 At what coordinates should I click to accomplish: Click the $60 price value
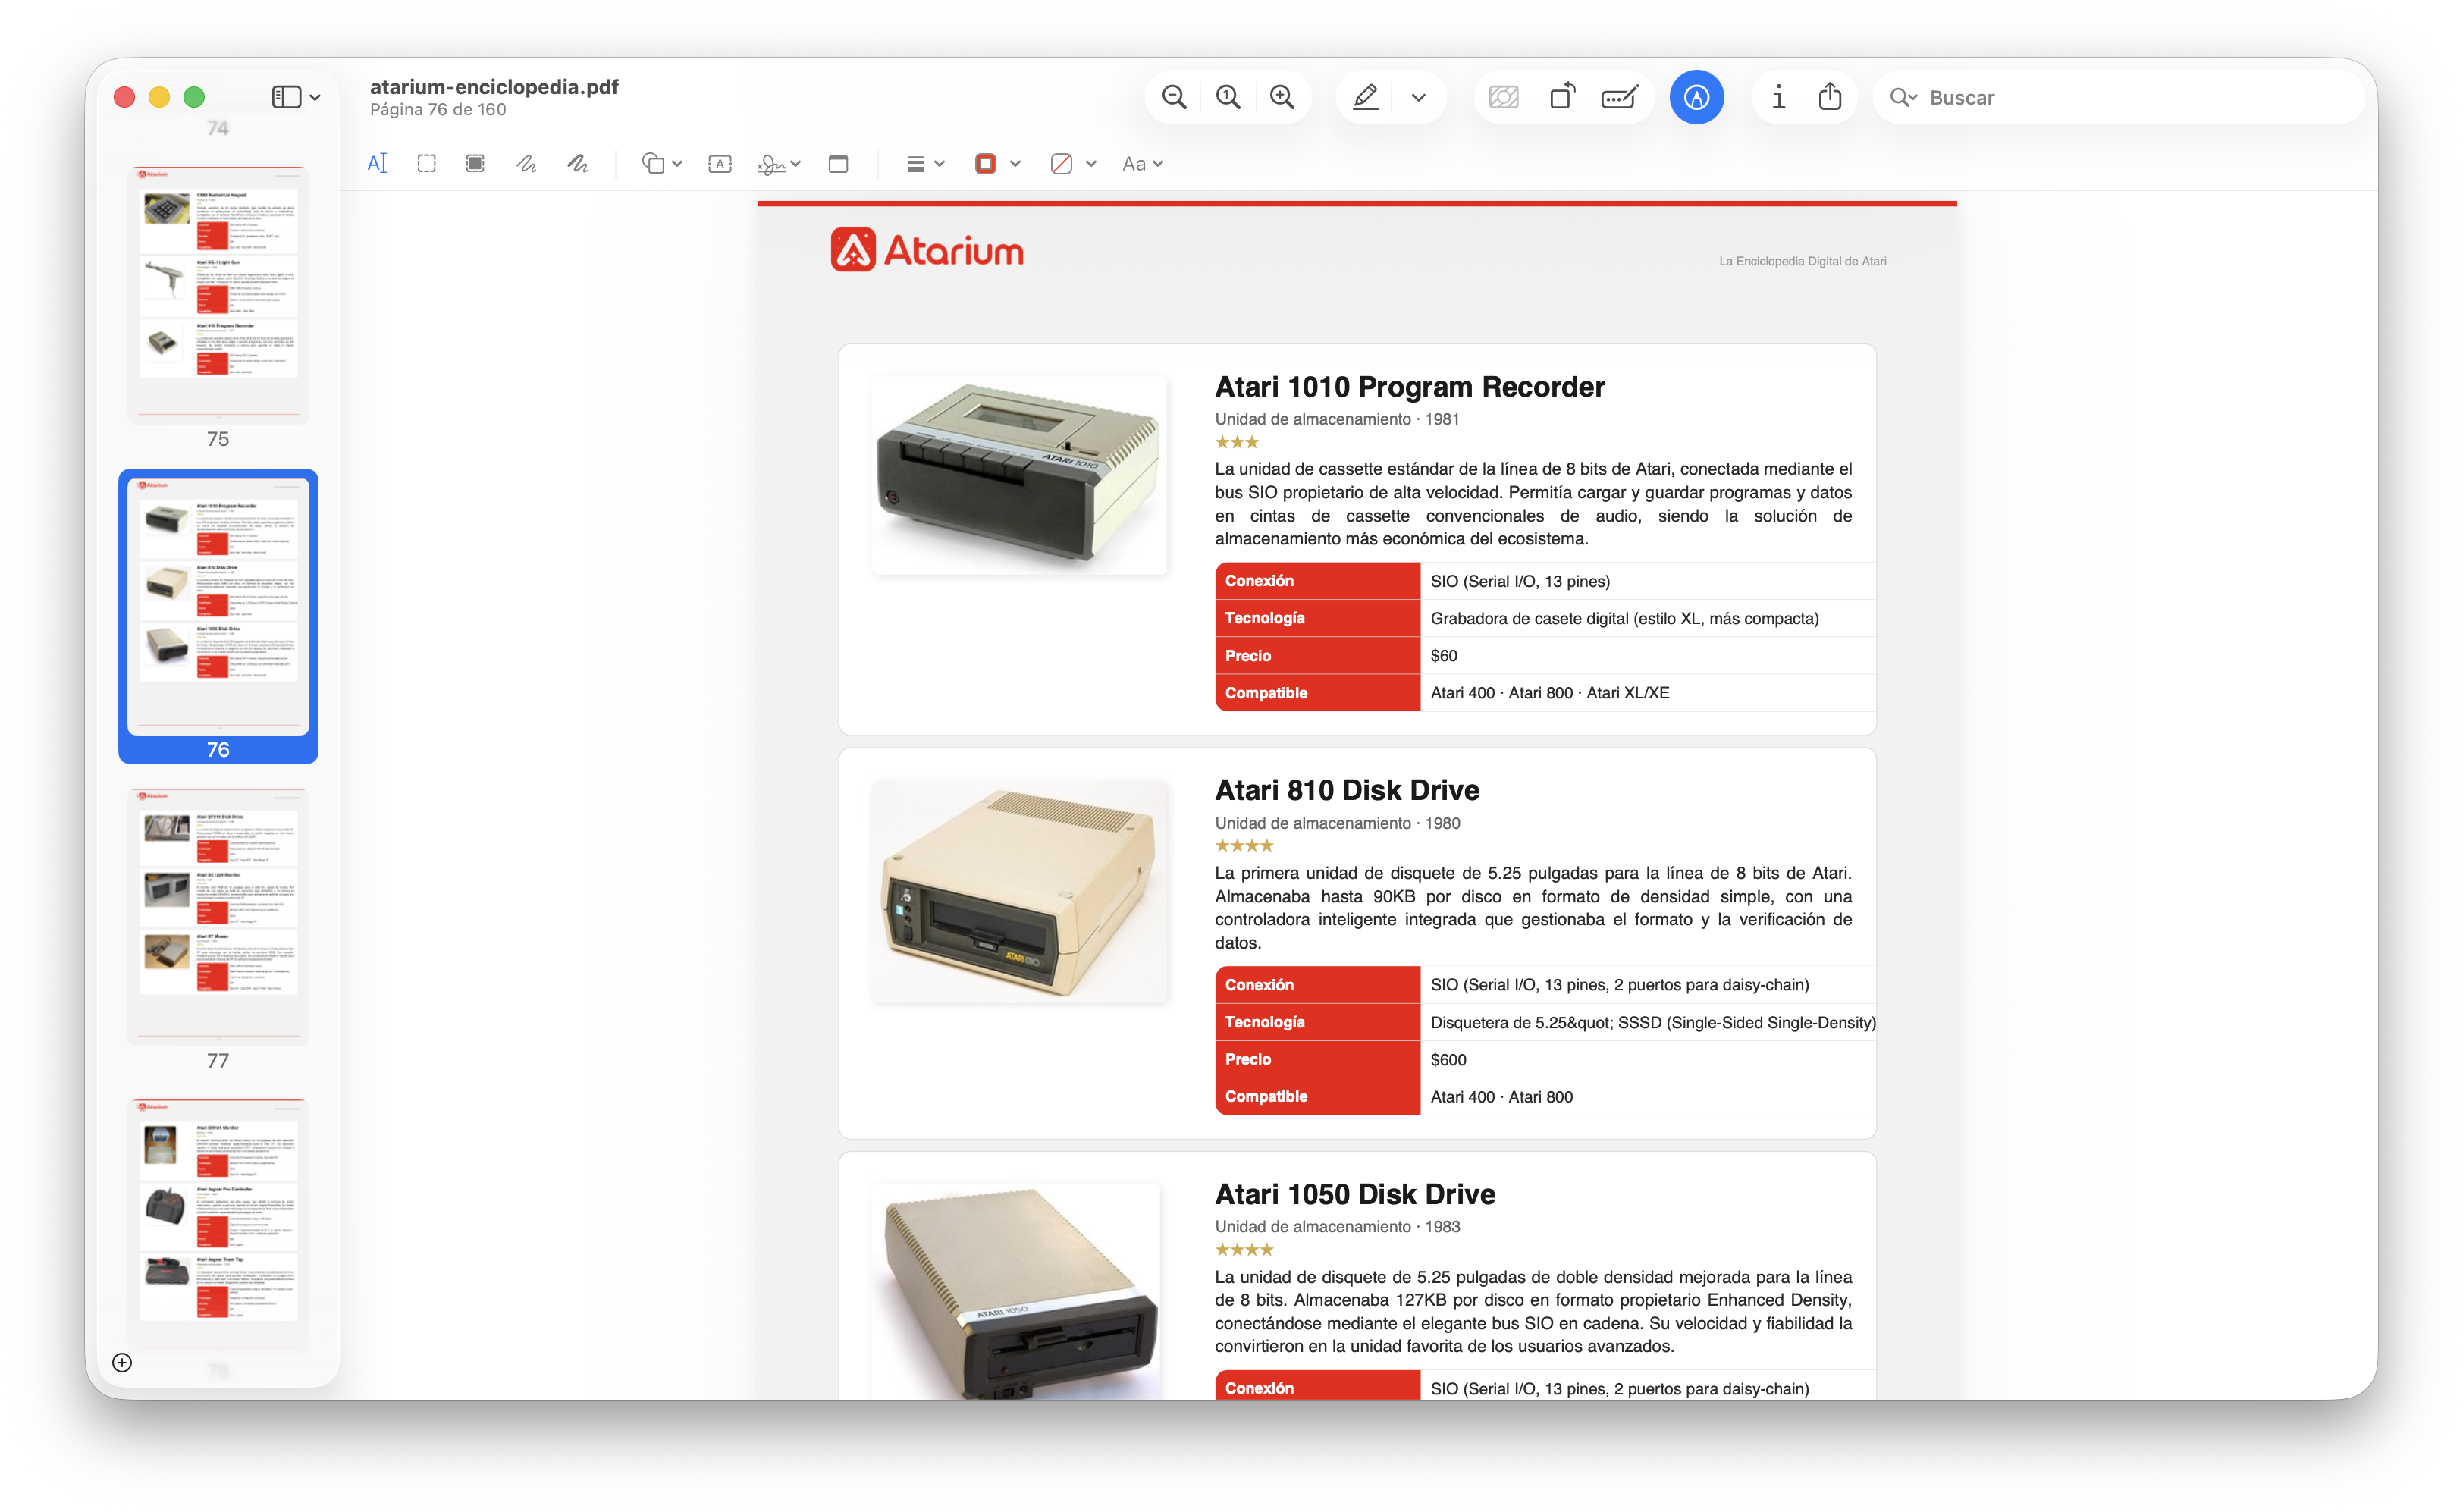1443,655
